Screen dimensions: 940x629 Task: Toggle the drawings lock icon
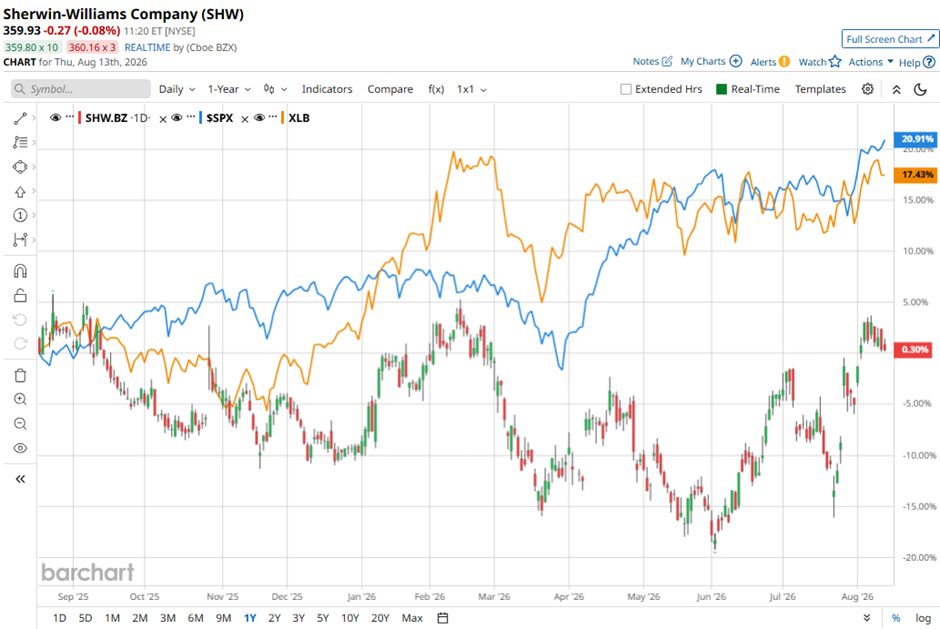coord(20,295)
